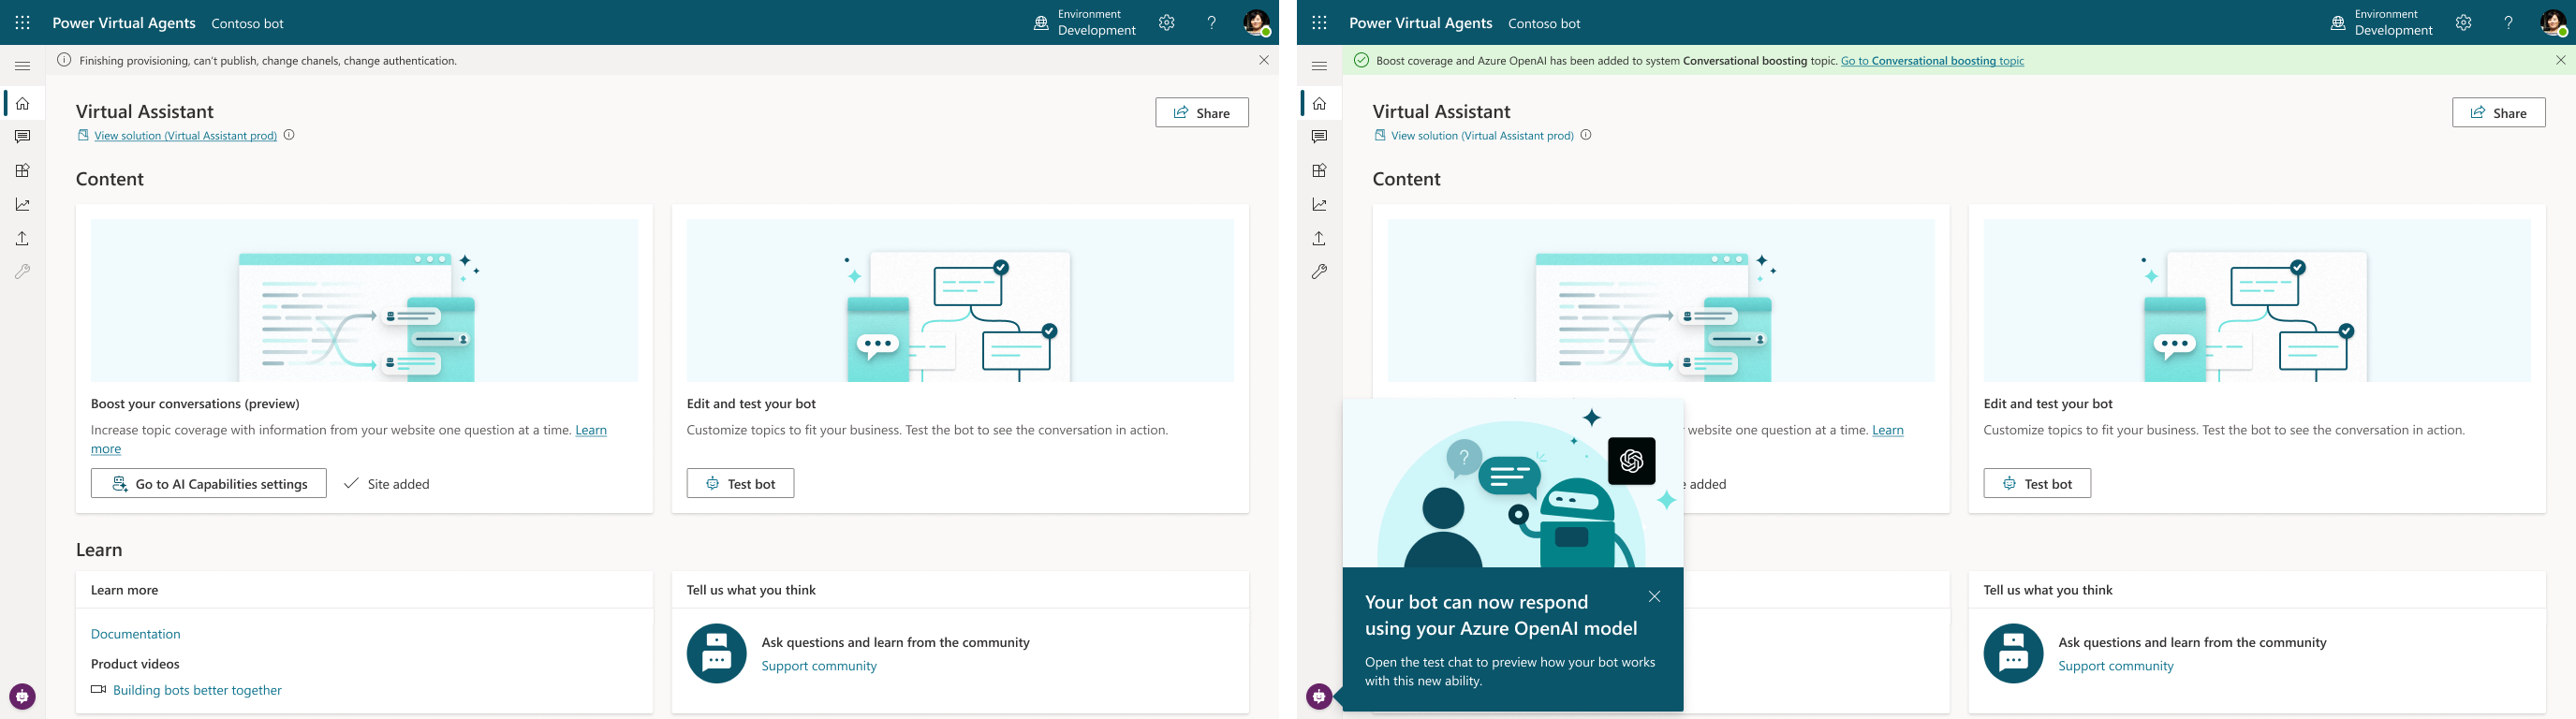The height and width of the screenshot is (719, 2576).
Task: Open Analytics chart icon in right screen sidebar
Action: 1319,205
